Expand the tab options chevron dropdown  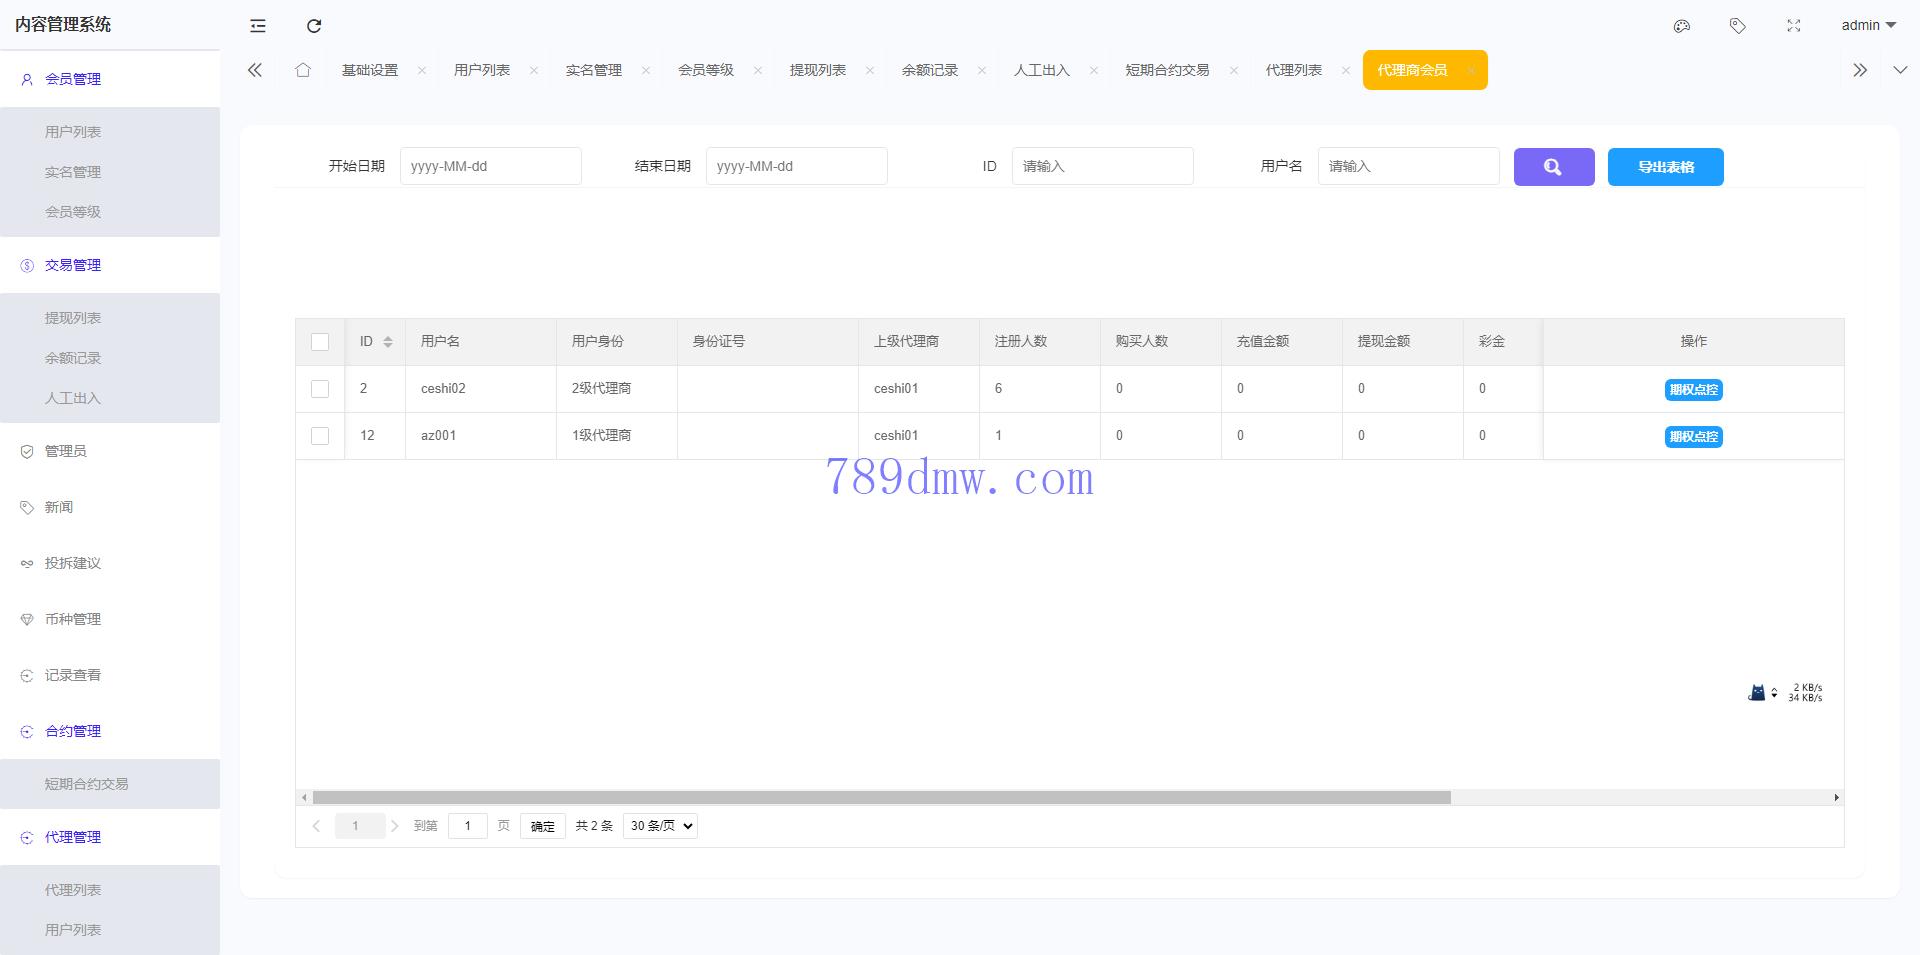[x=1900, y=70]
